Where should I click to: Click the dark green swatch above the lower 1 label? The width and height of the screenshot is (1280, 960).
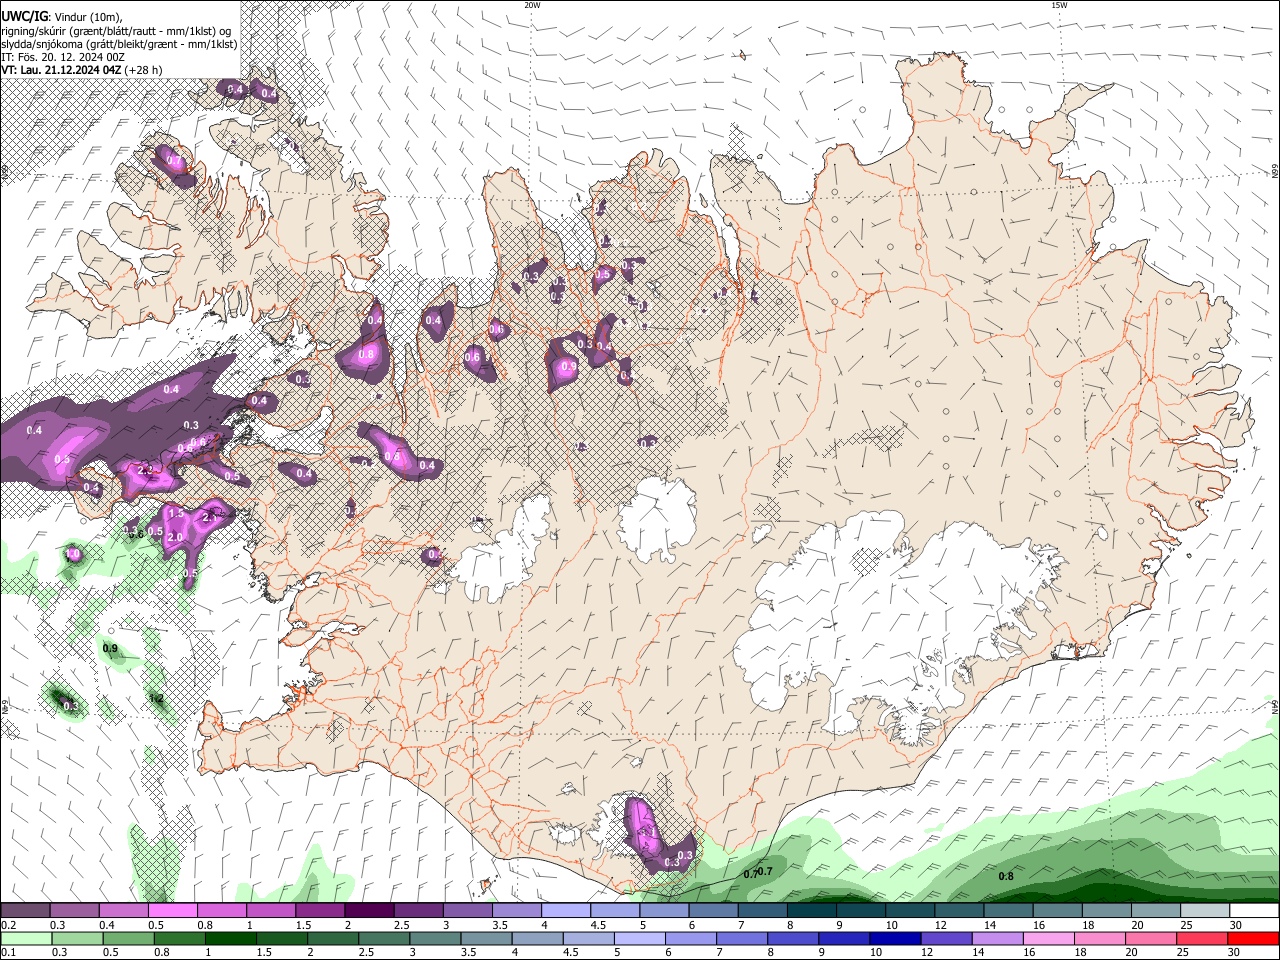tap(231, 939)
